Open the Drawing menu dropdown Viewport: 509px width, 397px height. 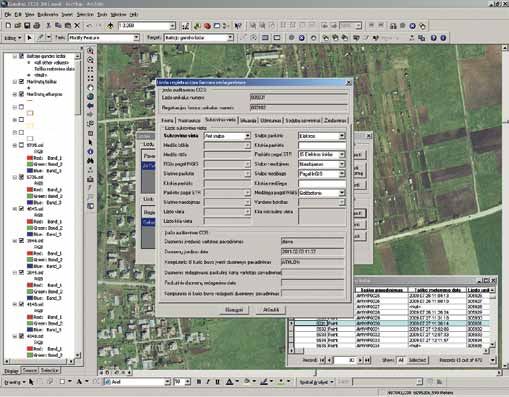click(14, 382)
